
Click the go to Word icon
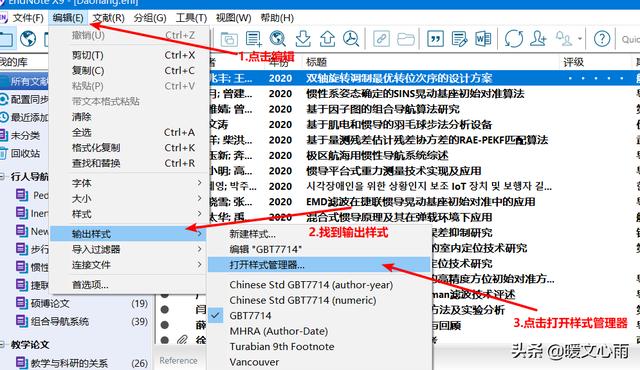click(x=483, y=39)
